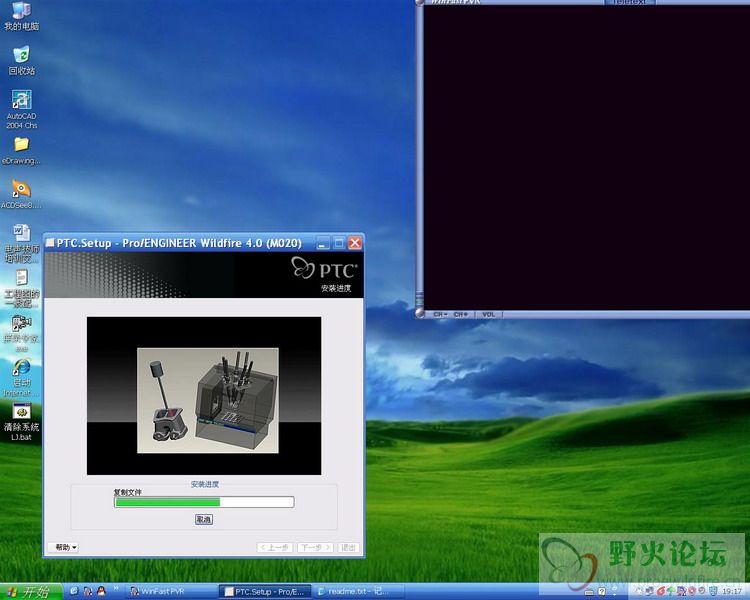Click the system clock showing 19:17
Image resolution: width=750 pixels, height=600 pixels.
(x=732, y=592)
